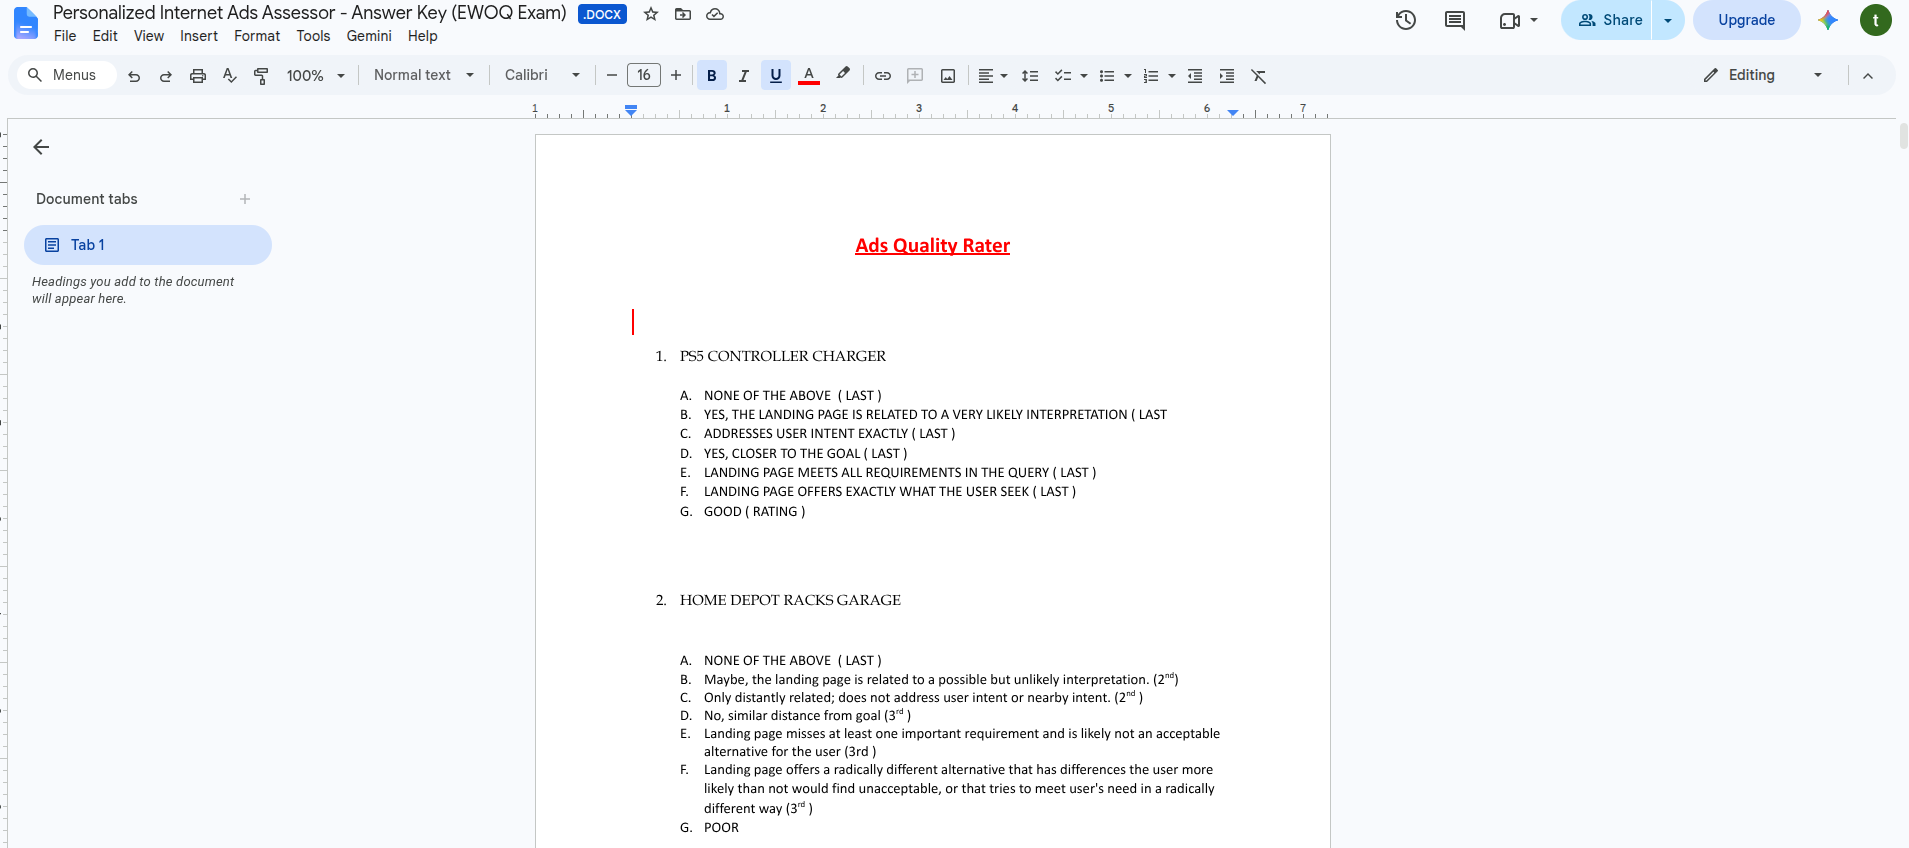
Task: Collapse the toolbar with chevron
Action: pos(1868,76)
